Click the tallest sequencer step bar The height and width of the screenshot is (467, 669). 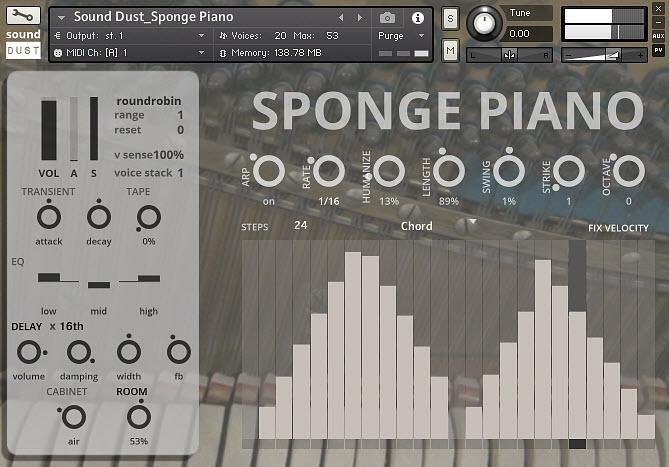pyautogui.click(x=353, y=345)
